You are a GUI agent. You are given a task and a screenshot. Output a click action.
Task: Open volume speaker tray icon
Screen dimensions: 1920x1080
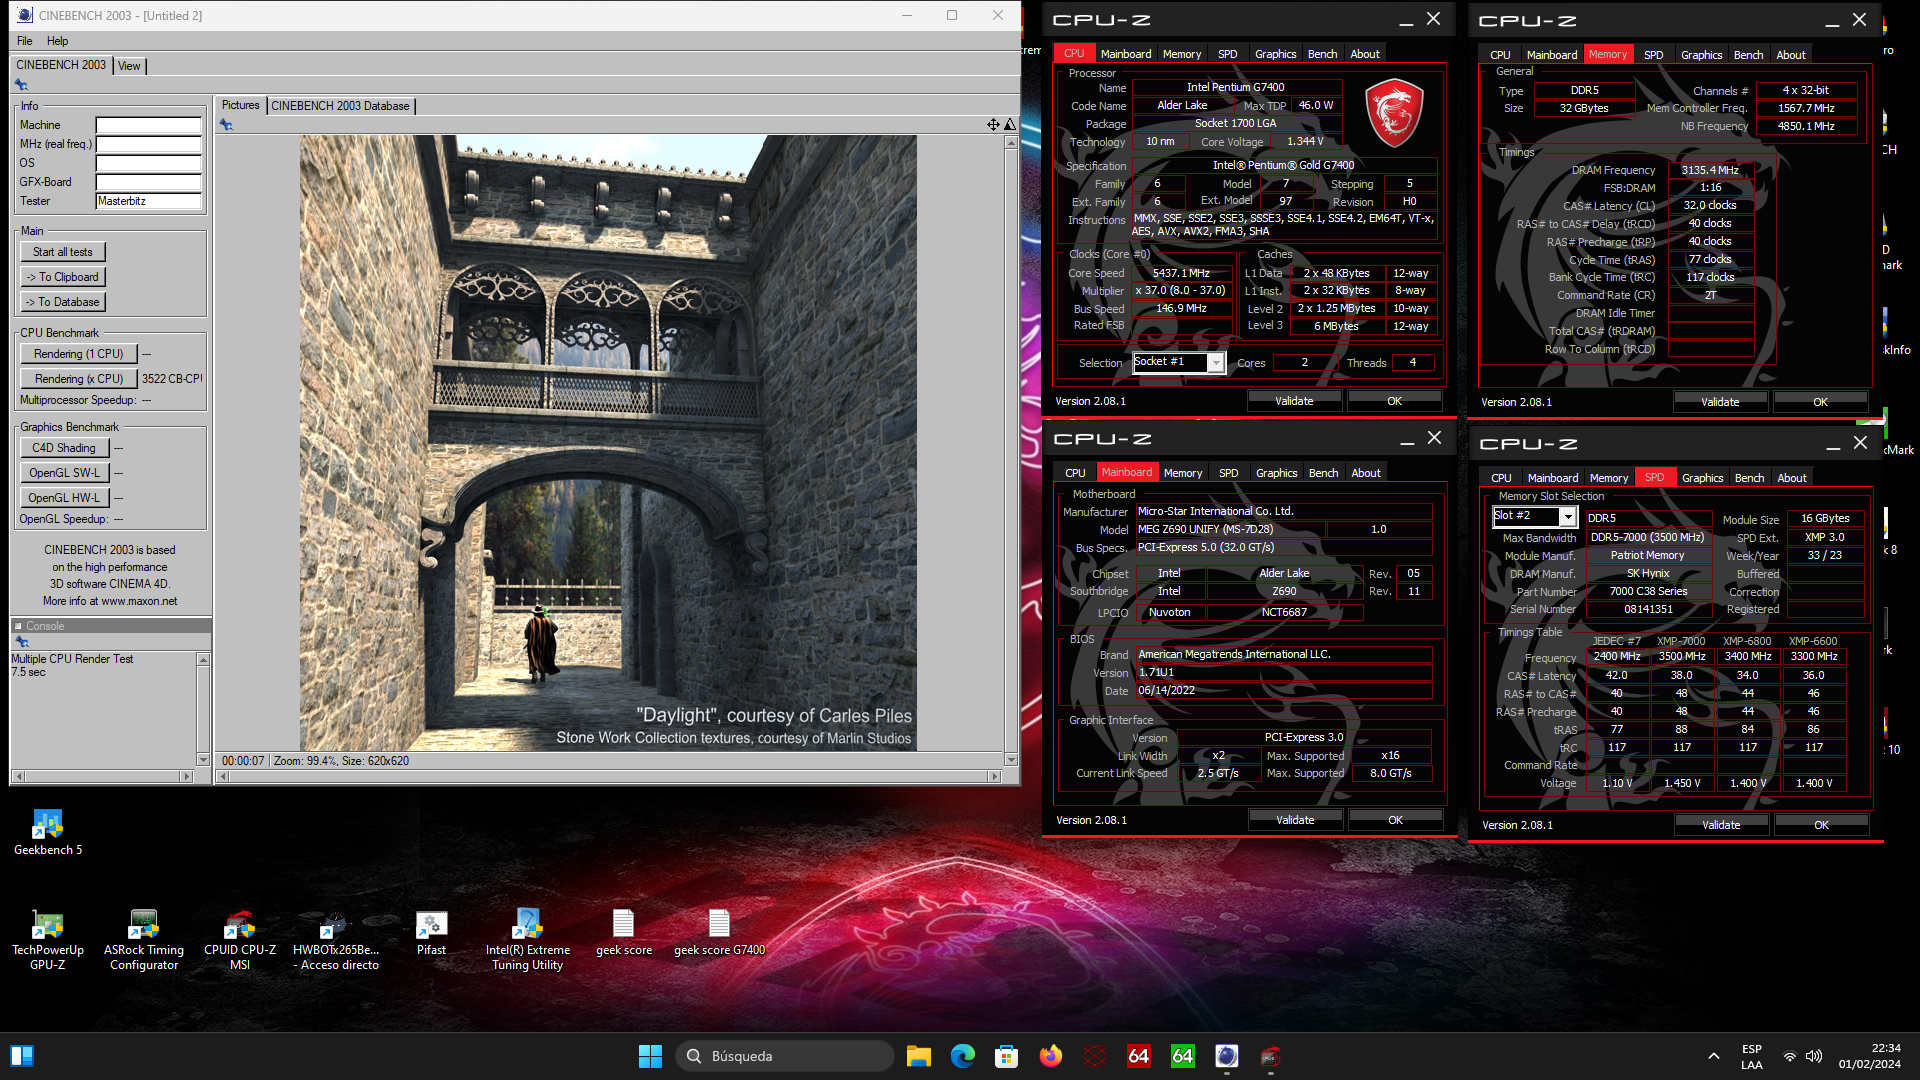point(1814,1056)
